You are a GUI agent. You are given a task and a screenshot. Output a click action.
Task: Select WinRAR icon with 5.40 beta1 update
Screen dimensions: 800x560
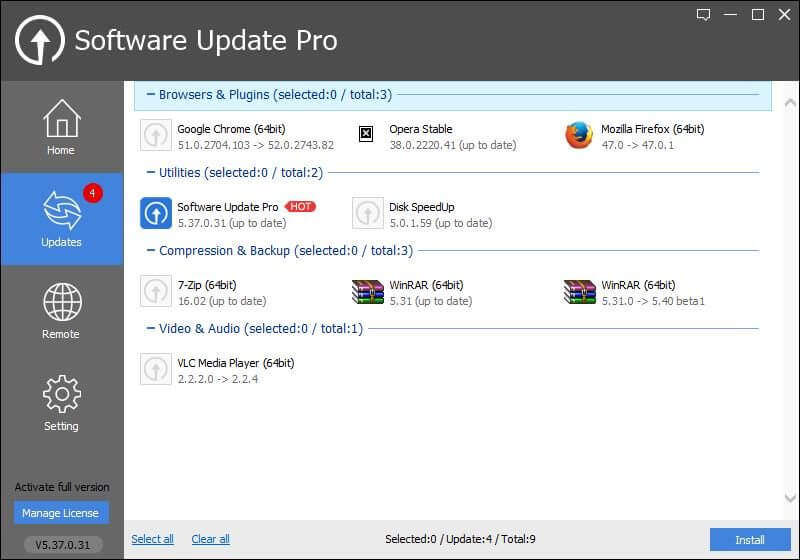click(x=580, y=291)
